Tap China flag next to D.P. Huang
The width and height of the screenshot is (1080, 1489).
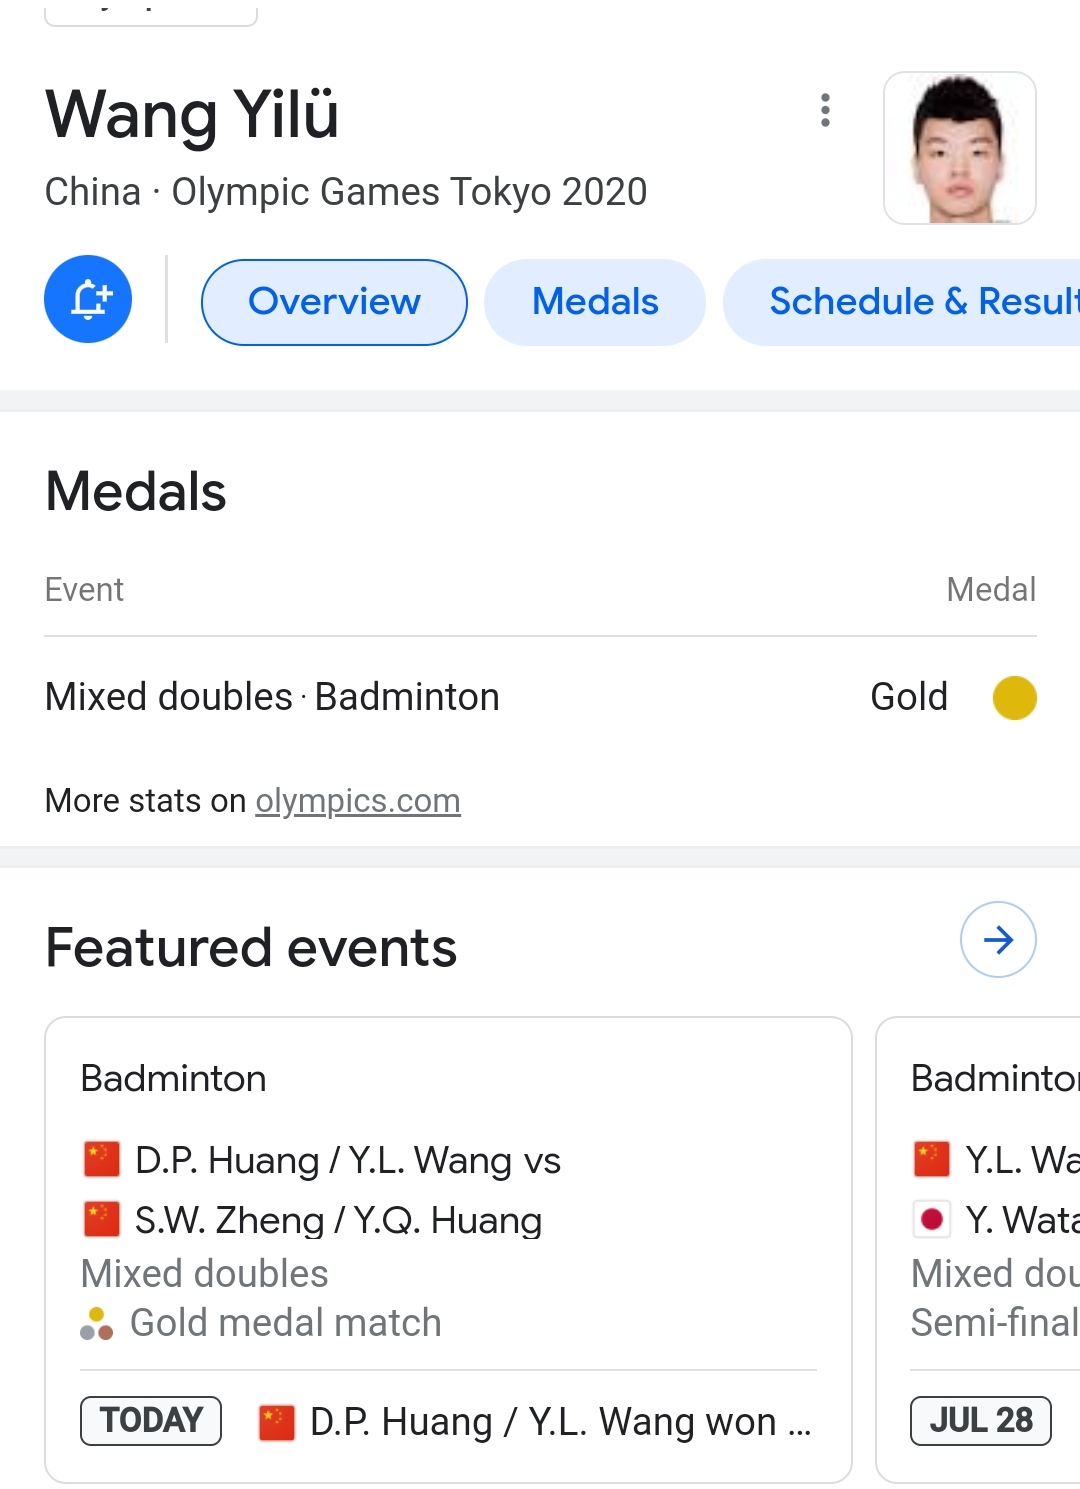point(102,1160)
